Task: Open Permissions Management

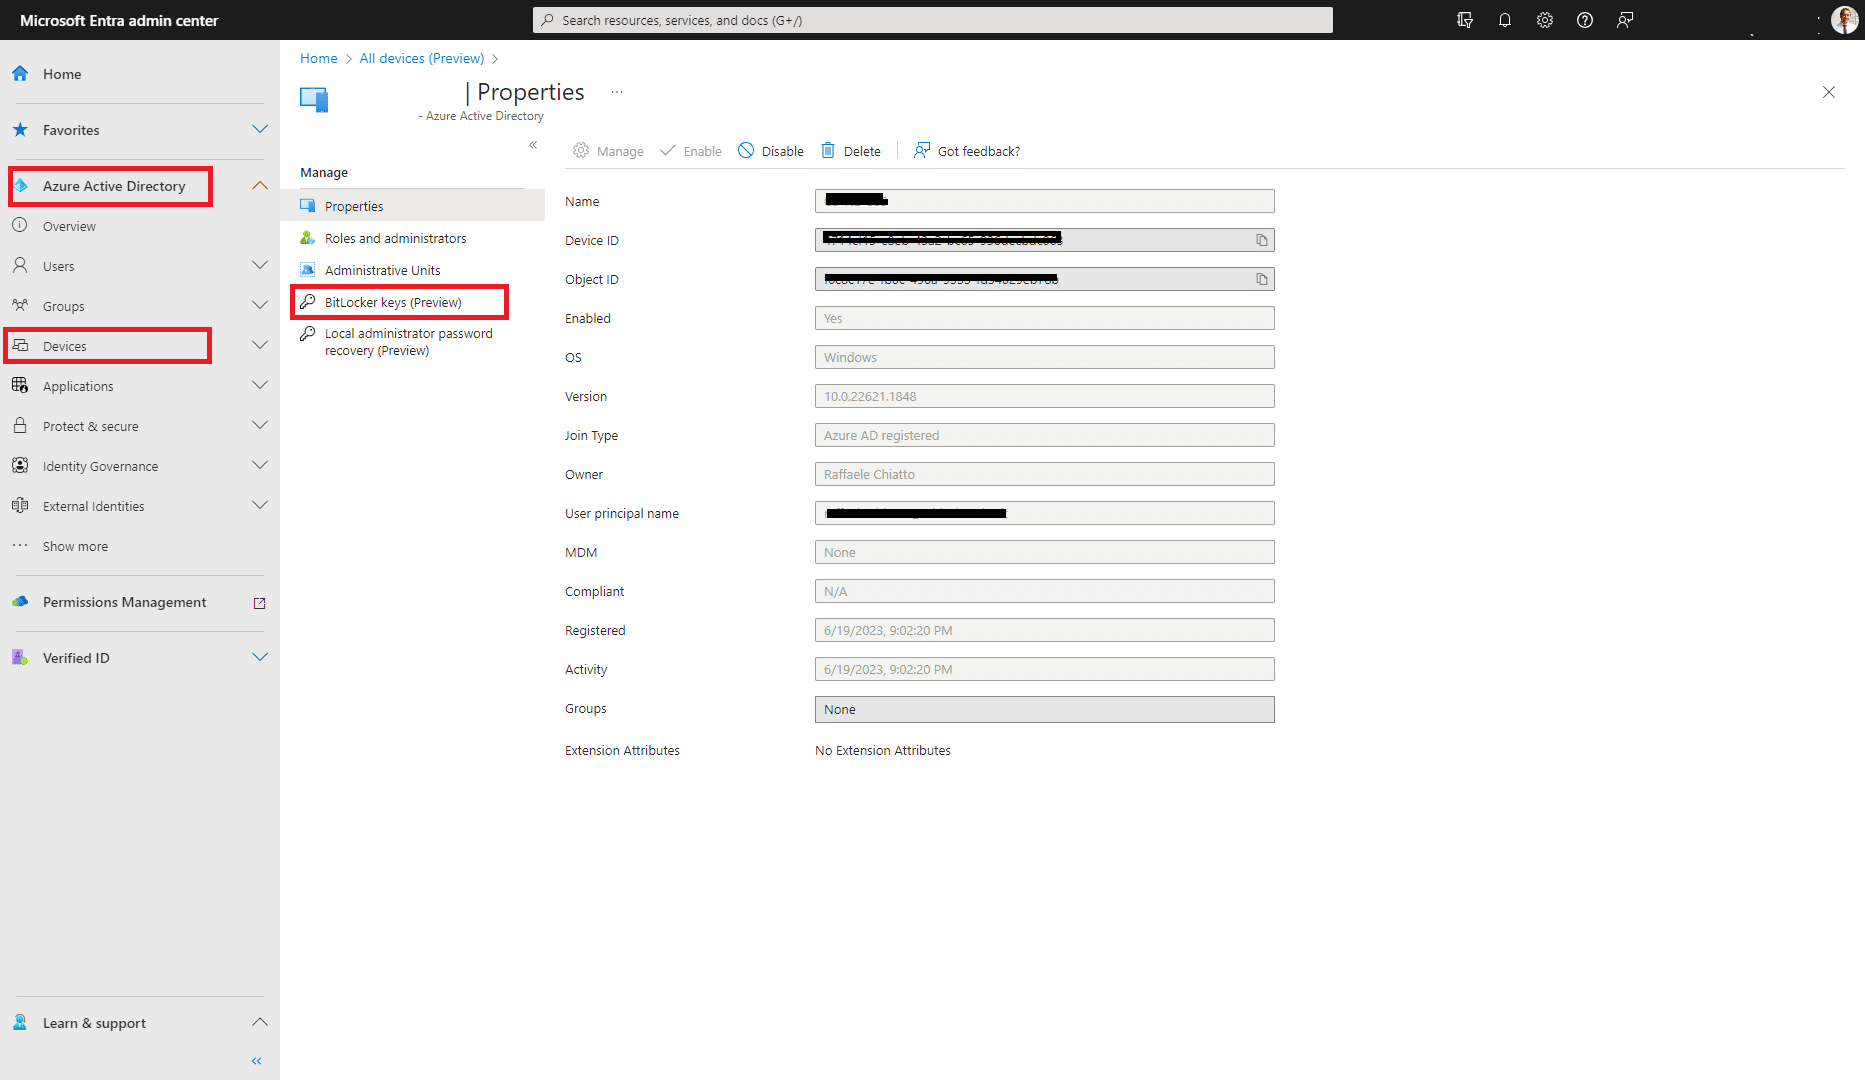Action: [125, 602]
